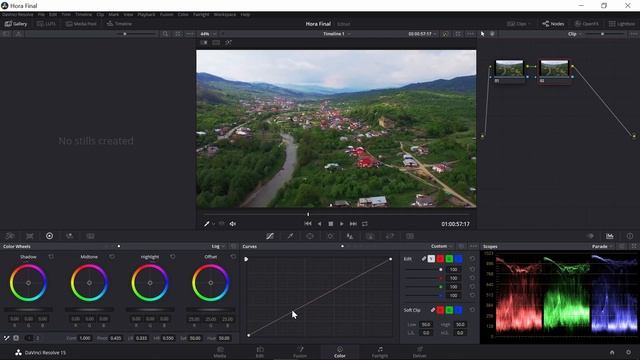
Task: Toggle channel ganging link in Curves Edit
Action: click(424, 259)
